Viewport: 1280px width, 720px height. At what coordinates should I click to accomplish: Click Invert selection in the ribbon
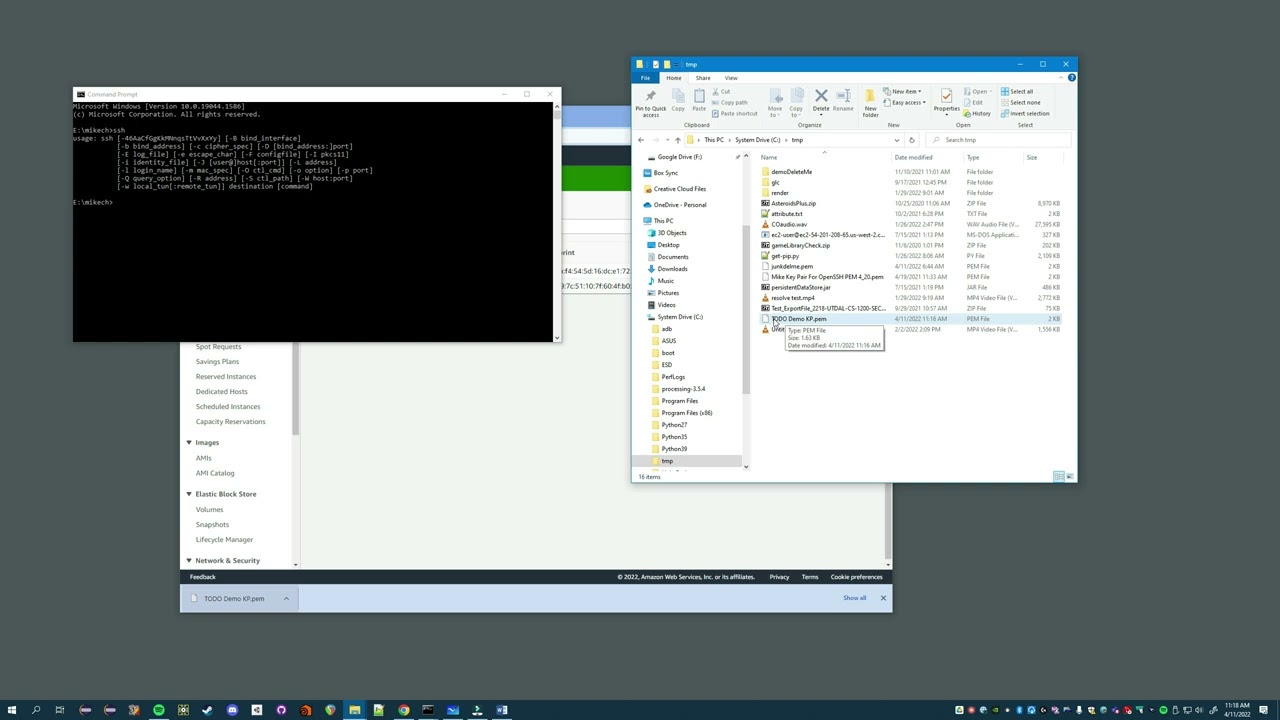(1025, 113)
